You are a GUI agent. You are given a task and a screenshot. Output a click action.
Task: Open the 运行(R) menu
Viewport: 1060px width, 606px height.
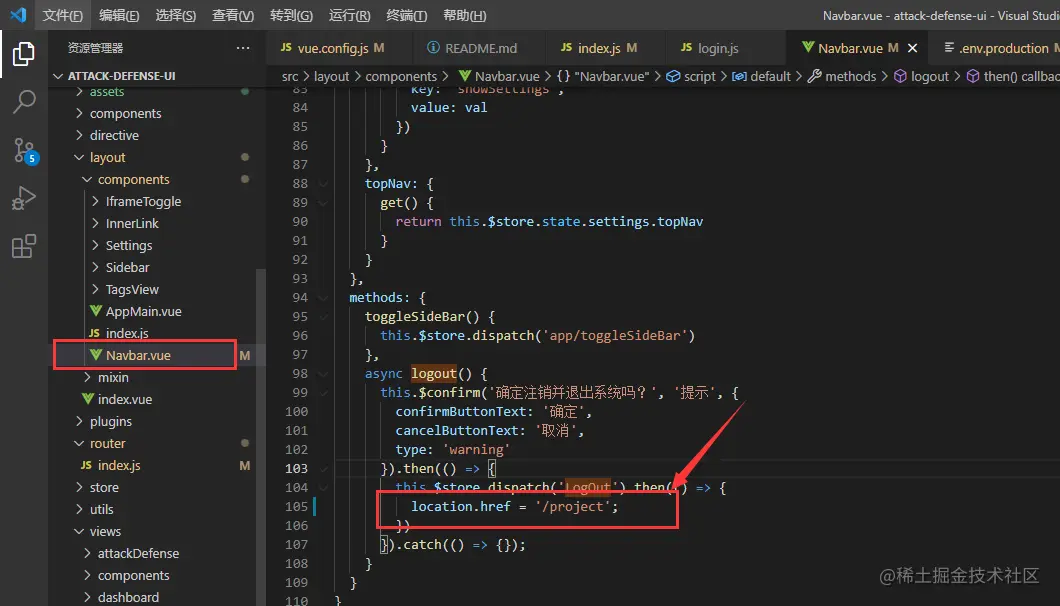(350, 15)
